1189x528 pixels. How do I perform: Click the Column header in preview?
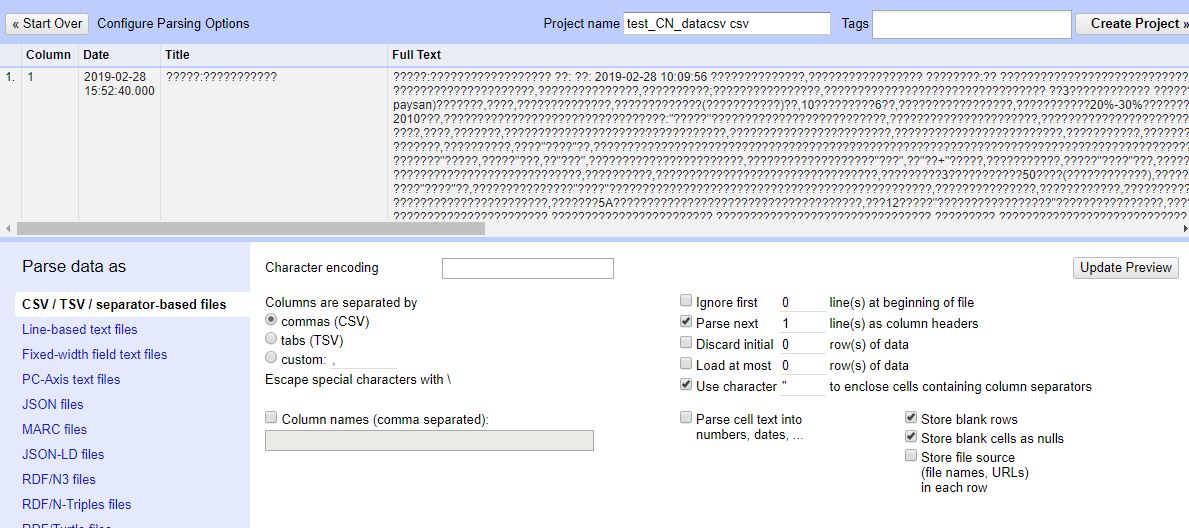pos(49,55)
